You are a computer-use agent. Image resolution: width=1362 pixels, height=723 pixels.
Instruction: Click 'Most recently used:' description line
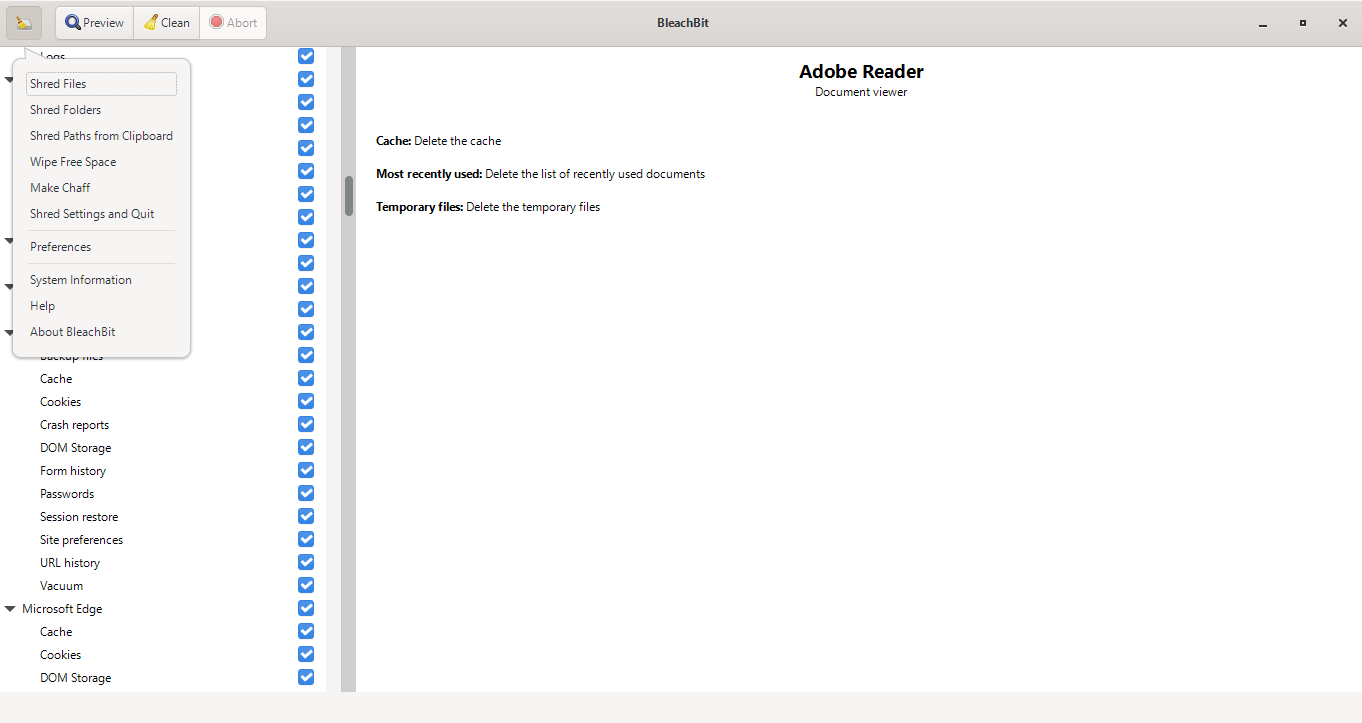pyautogui.click(x=540, y=174)
